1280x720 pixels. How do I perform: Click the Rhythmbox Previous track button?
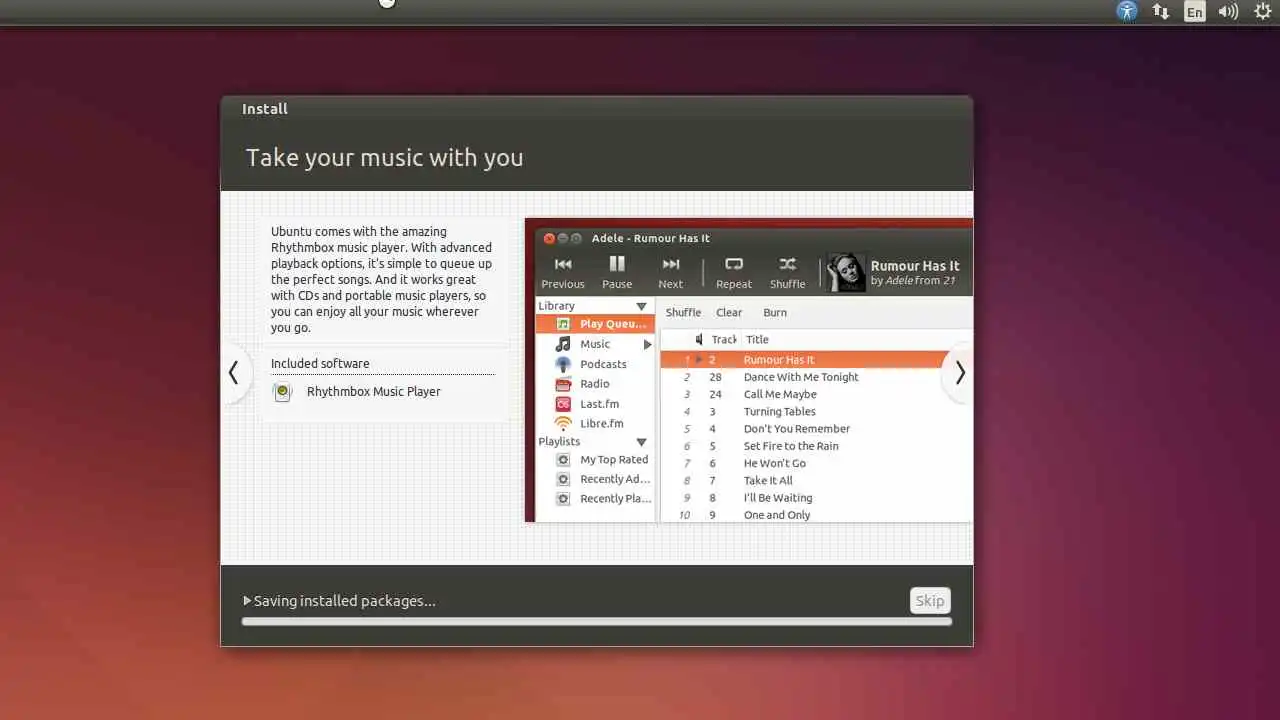(x=563, y=272)
